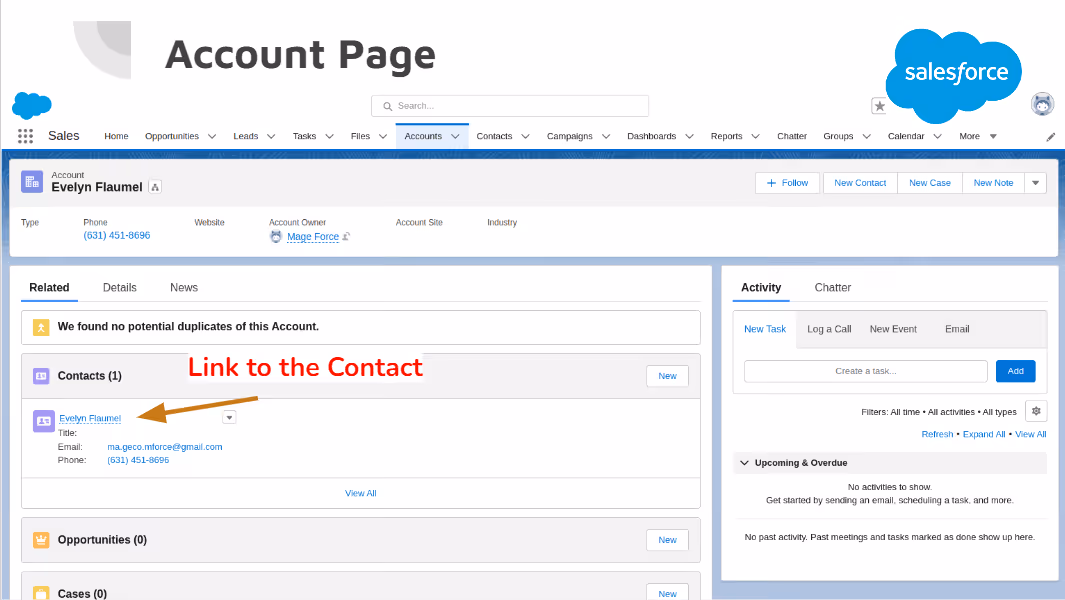1065x600 pixels.
Task: Click the Opportunities crown icon
Action: coord(41,540)
